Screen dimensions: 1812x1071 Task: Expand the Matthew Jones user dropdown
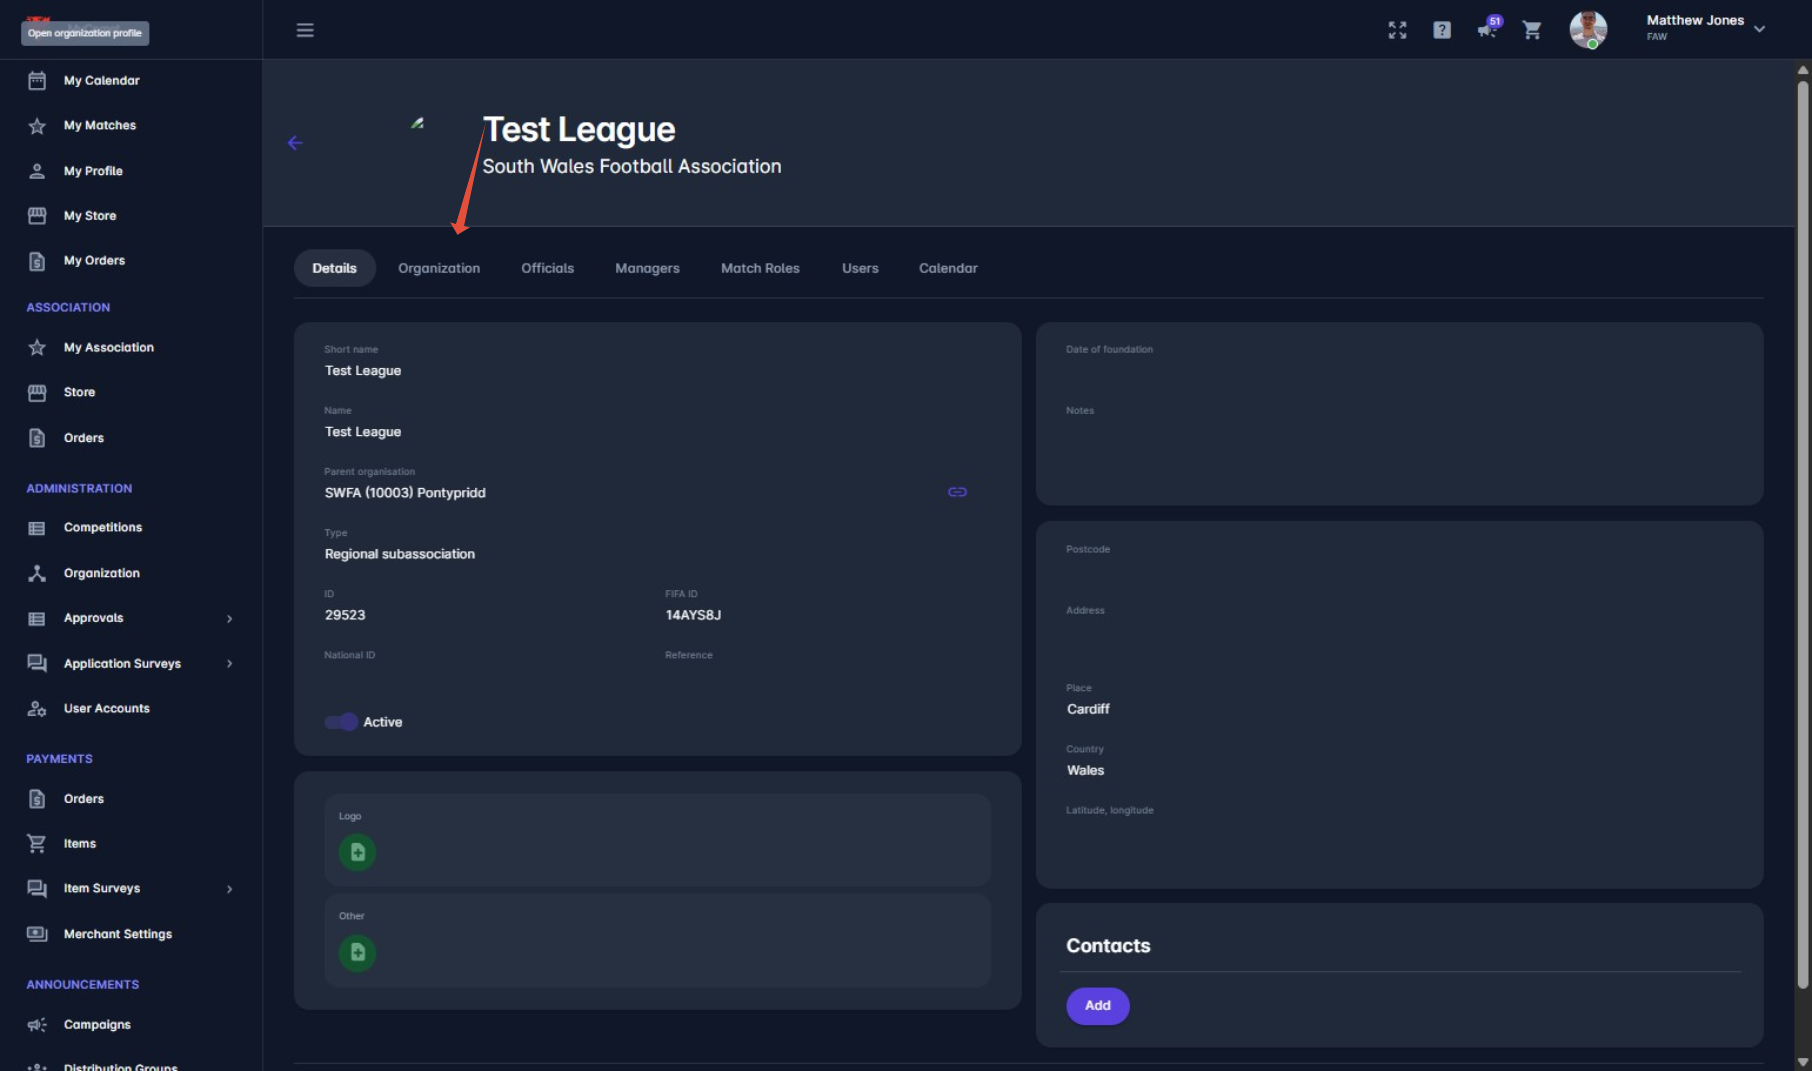tap(1759, 29)
